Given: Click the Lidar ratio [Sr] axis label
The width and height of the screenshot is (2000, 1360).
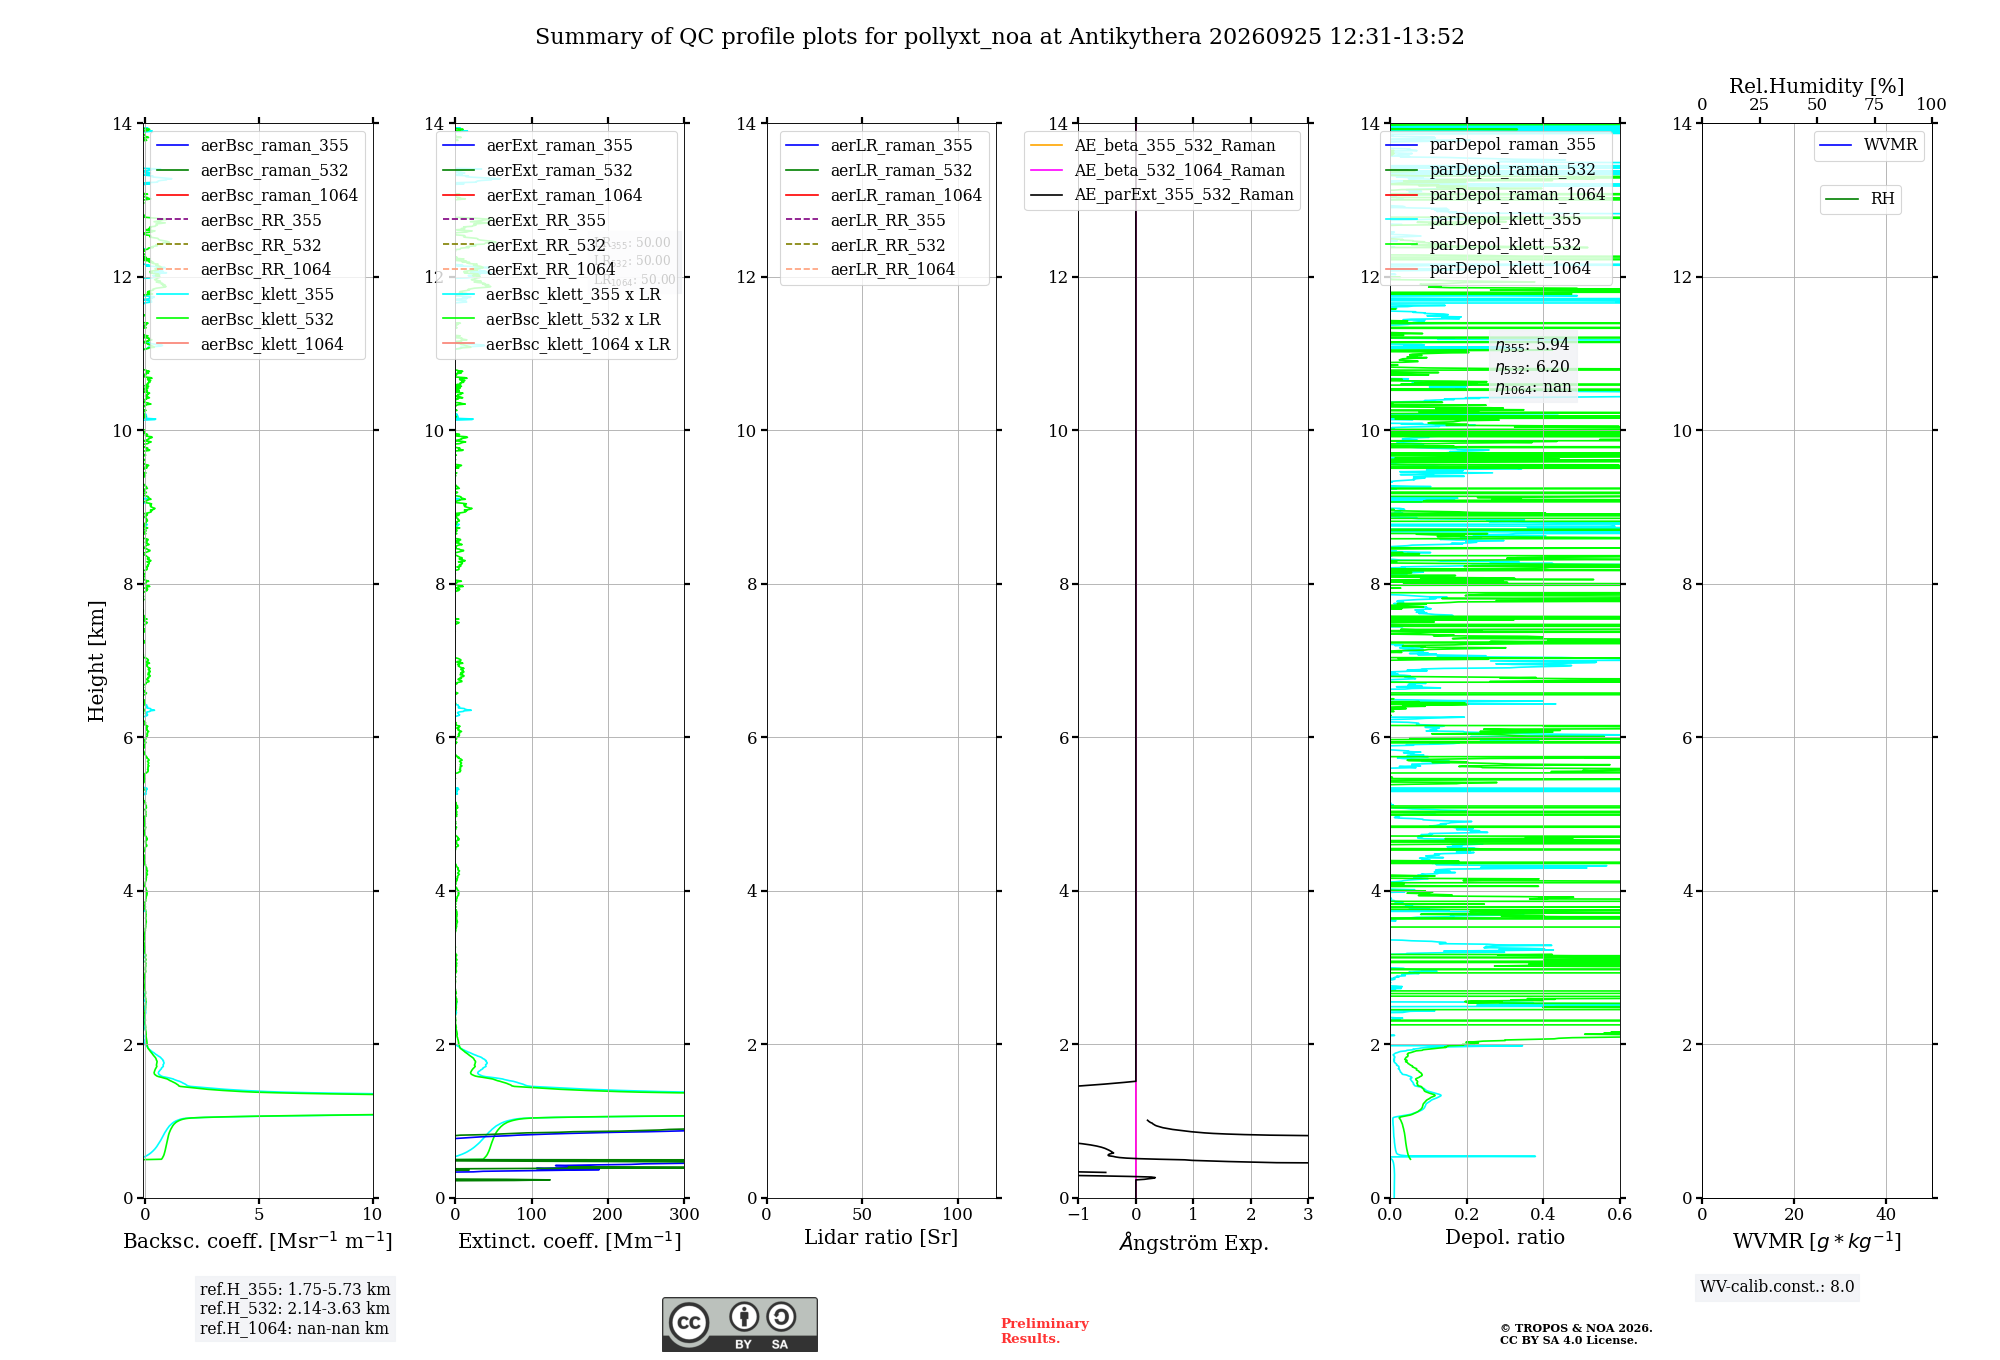Looking at the screenshot, I should (x=881, y=1238).
